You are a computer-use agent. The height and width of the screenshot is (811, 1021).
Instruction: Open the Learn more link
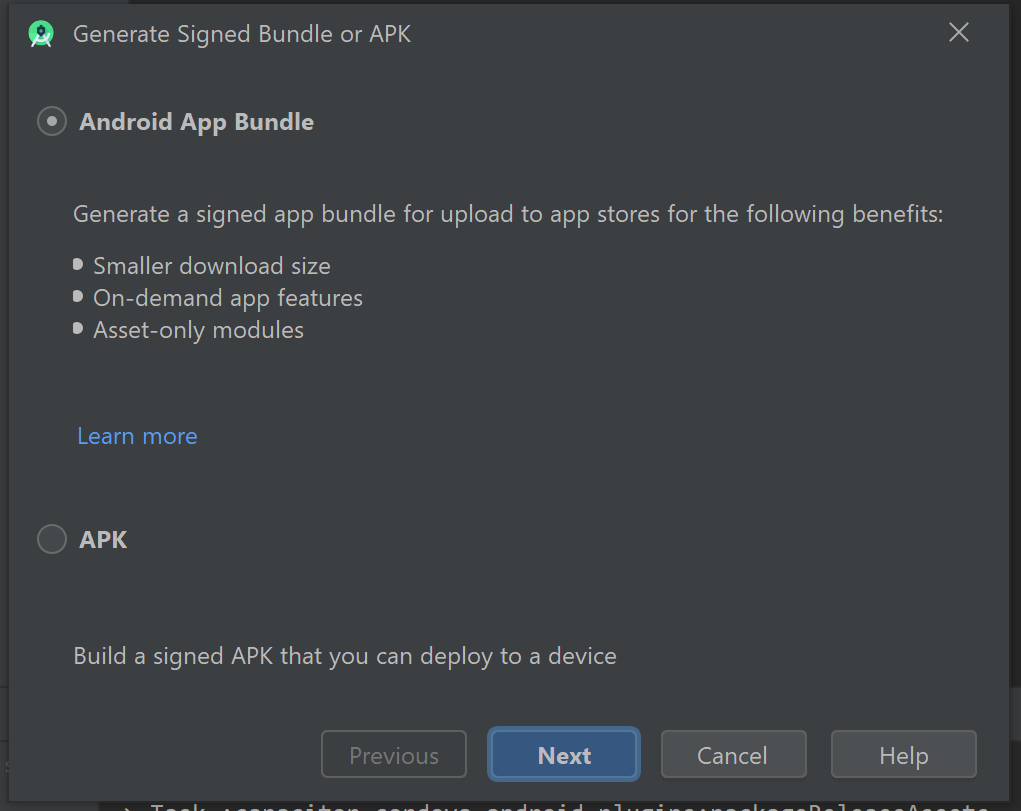pos(137,436)
